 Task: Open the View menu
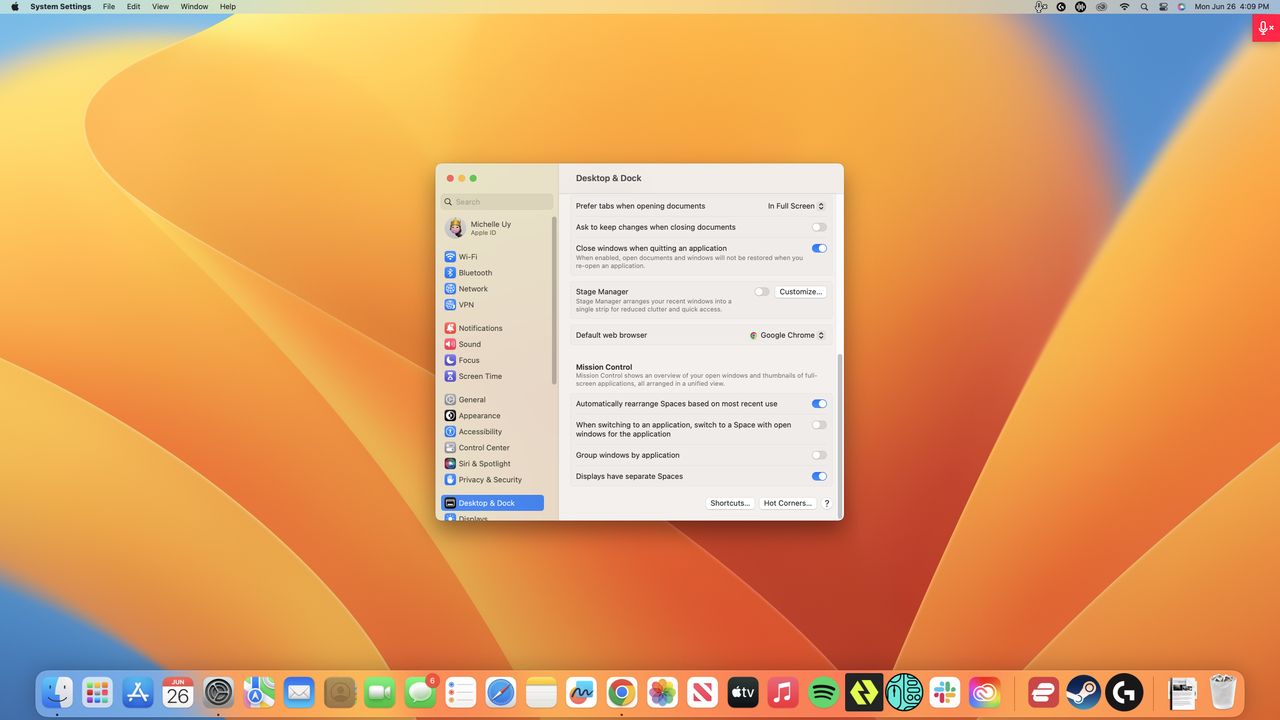[160, 7]
